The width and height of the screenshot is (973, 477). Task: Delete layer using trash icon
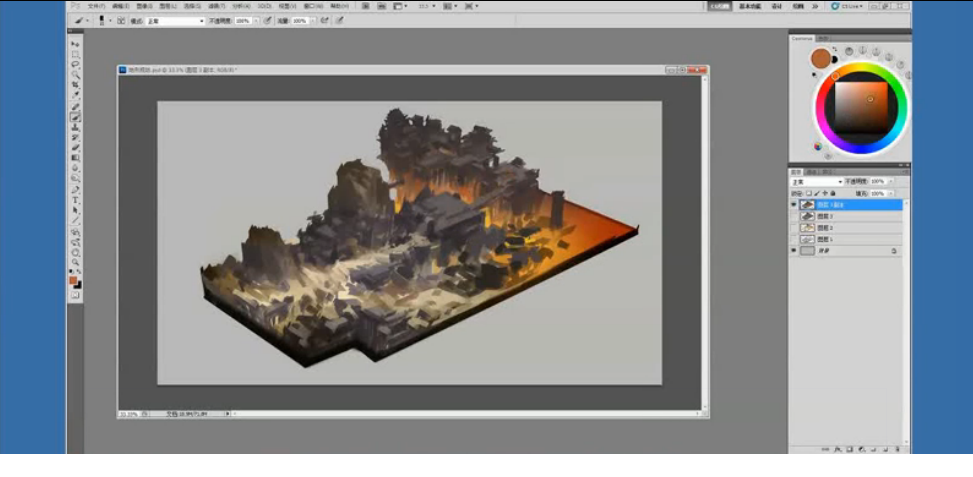[x=898, y=449]
